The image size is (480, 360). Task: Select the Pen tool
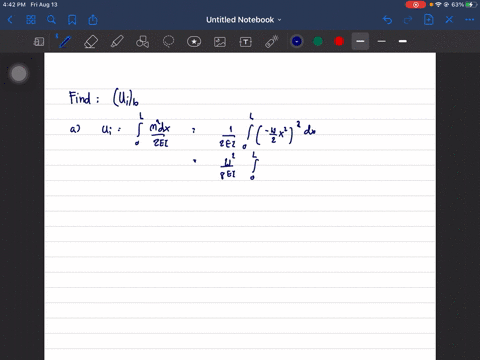pyautogui.click(x=64, y=42)
